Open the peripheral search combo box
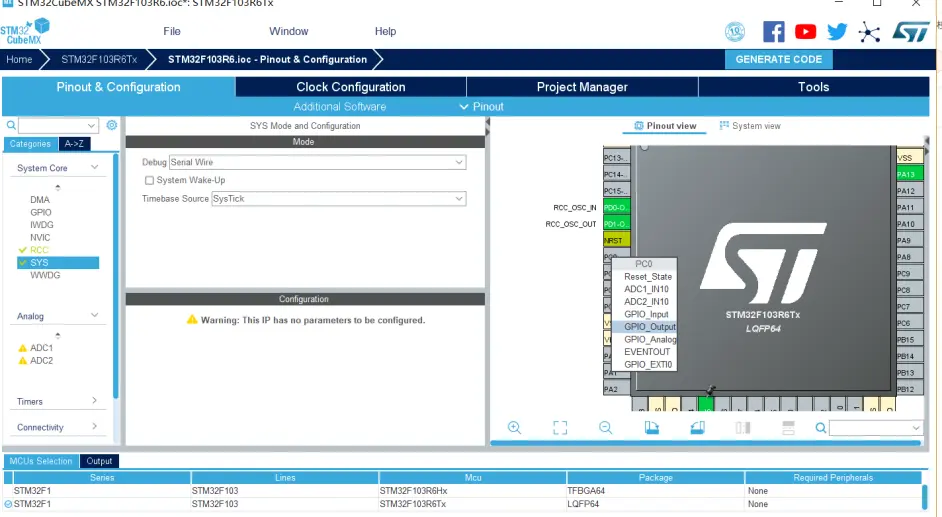 pyautogui.click(x=58, y=125)
